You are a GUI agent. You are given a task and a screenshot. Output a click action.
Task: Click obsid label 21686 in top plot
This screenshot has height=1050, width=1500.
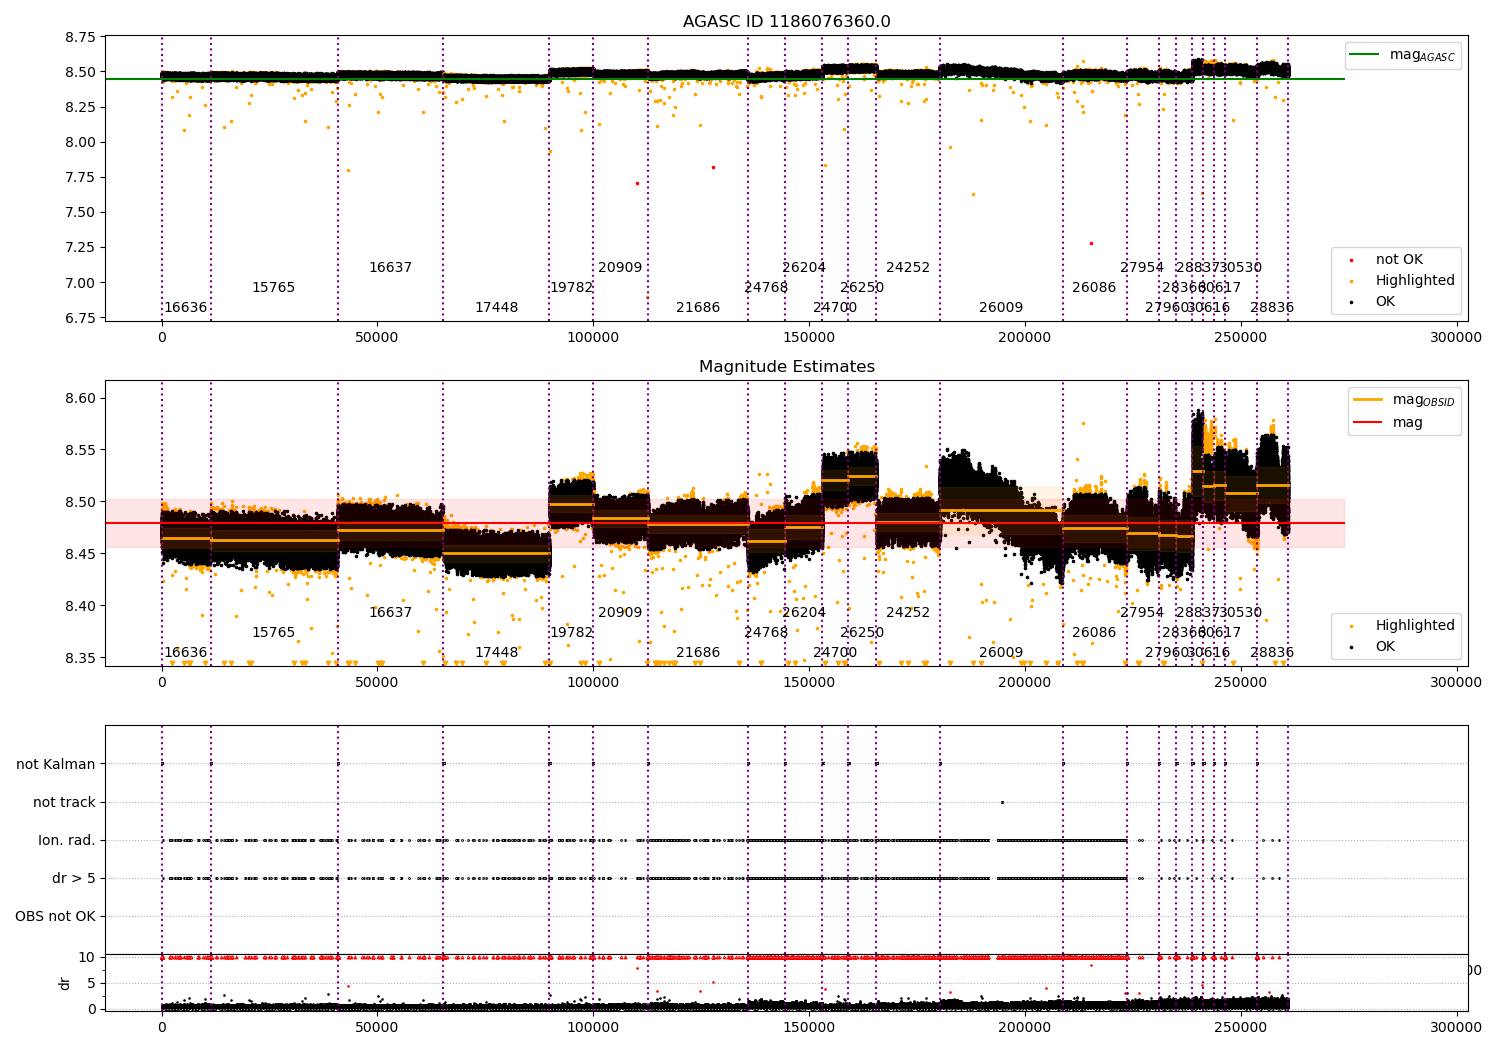[698, 308]
